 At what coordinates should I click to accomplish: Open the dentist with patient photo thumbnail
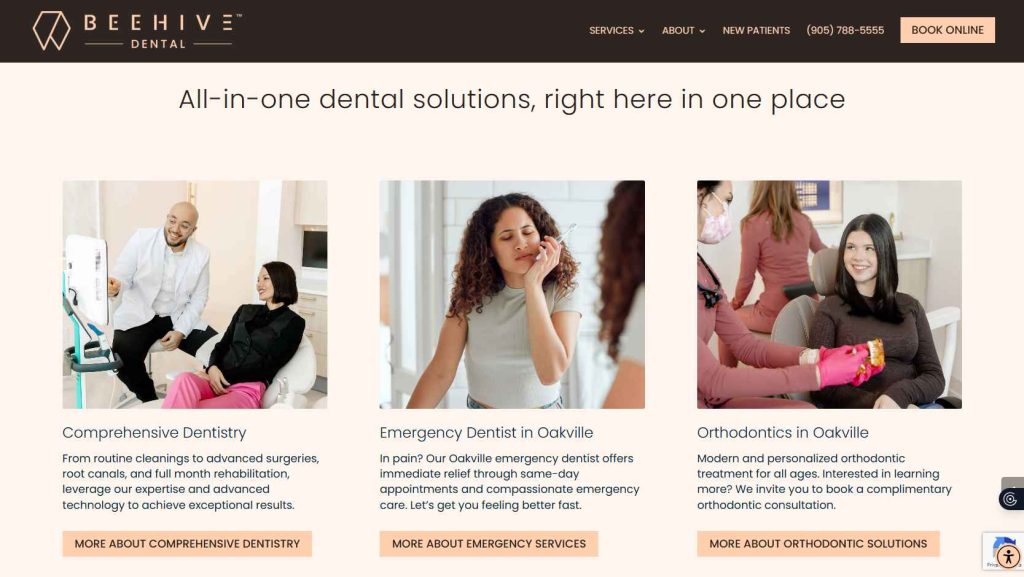coord(195,294)
